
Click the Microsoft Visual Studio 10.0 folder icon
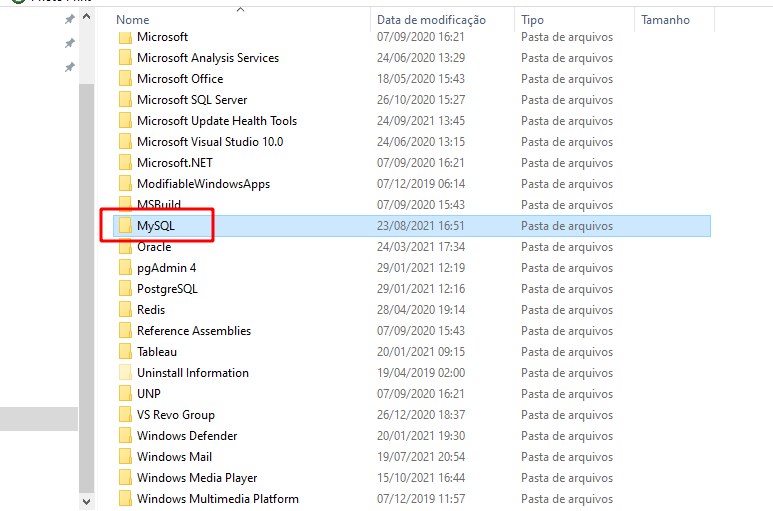[x=125, y=142]
